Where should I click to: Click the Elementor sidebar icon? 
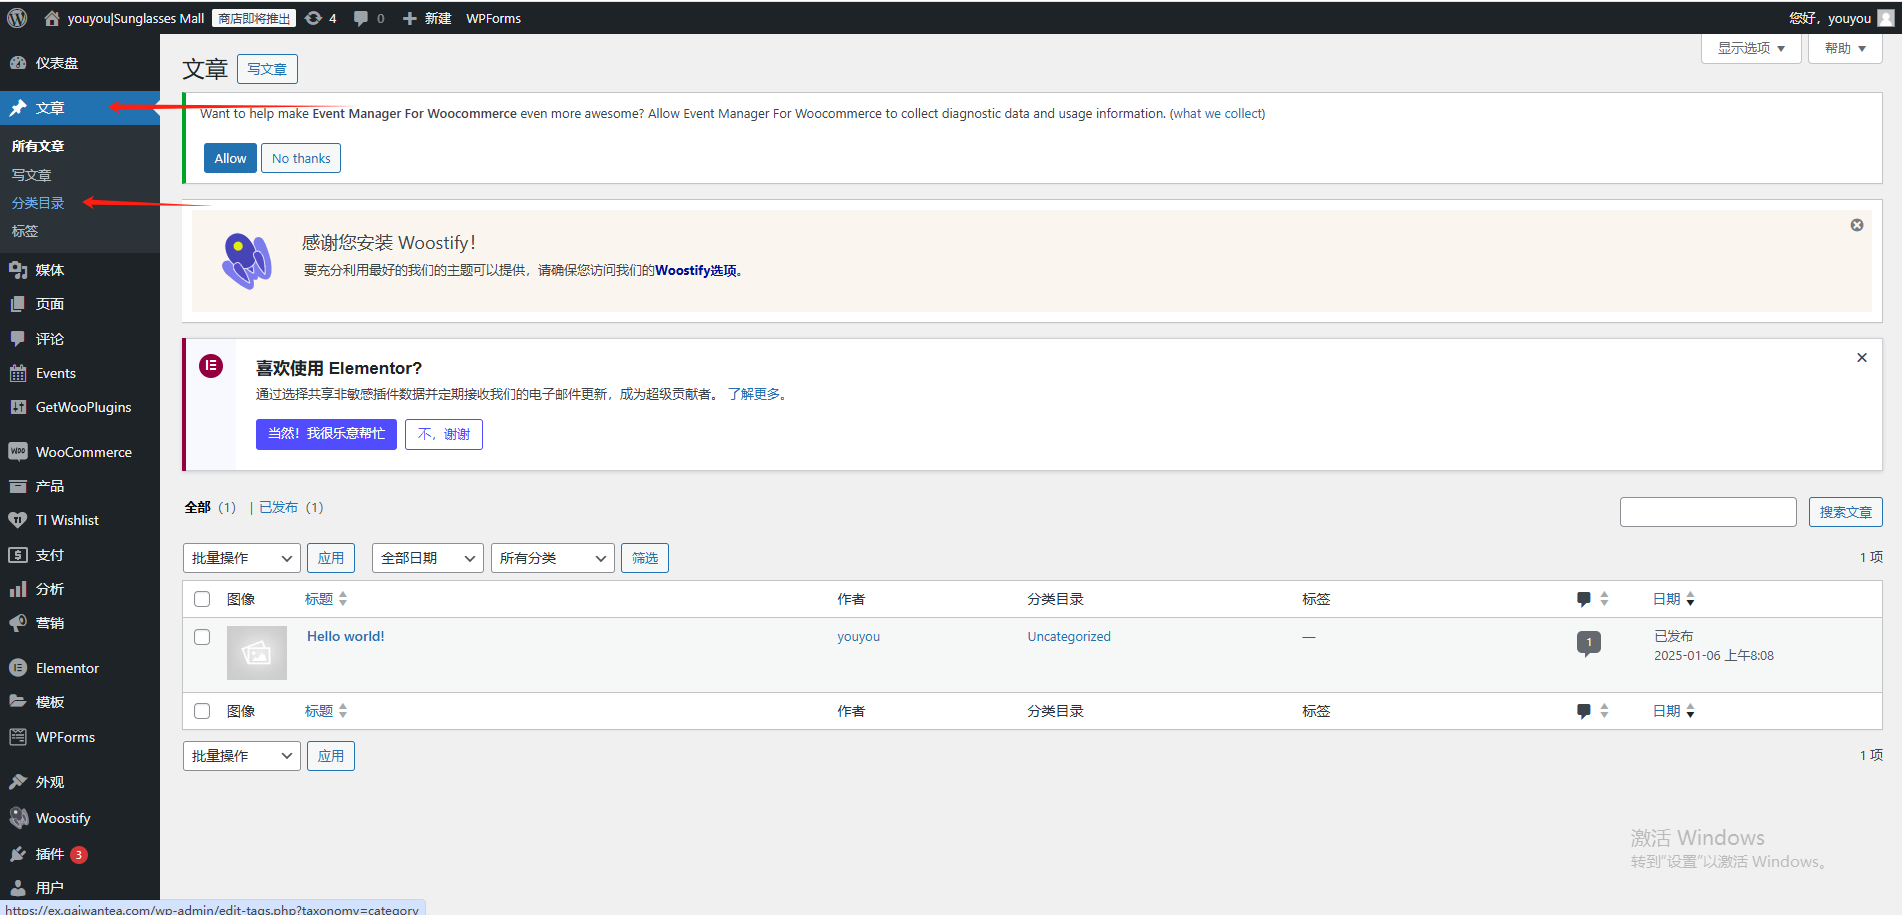pyautogui.click(x=18, y=668)
